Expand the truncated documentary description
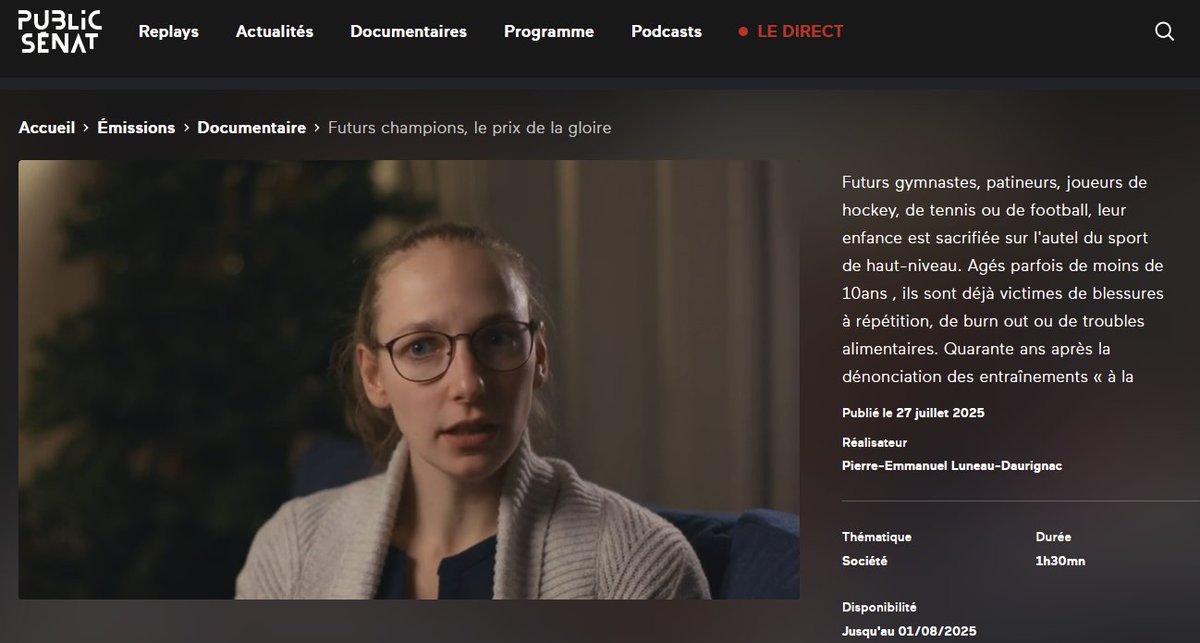Image resolution: width=1200 pixels, height=643 pixels. click(x=1000, y=376)
